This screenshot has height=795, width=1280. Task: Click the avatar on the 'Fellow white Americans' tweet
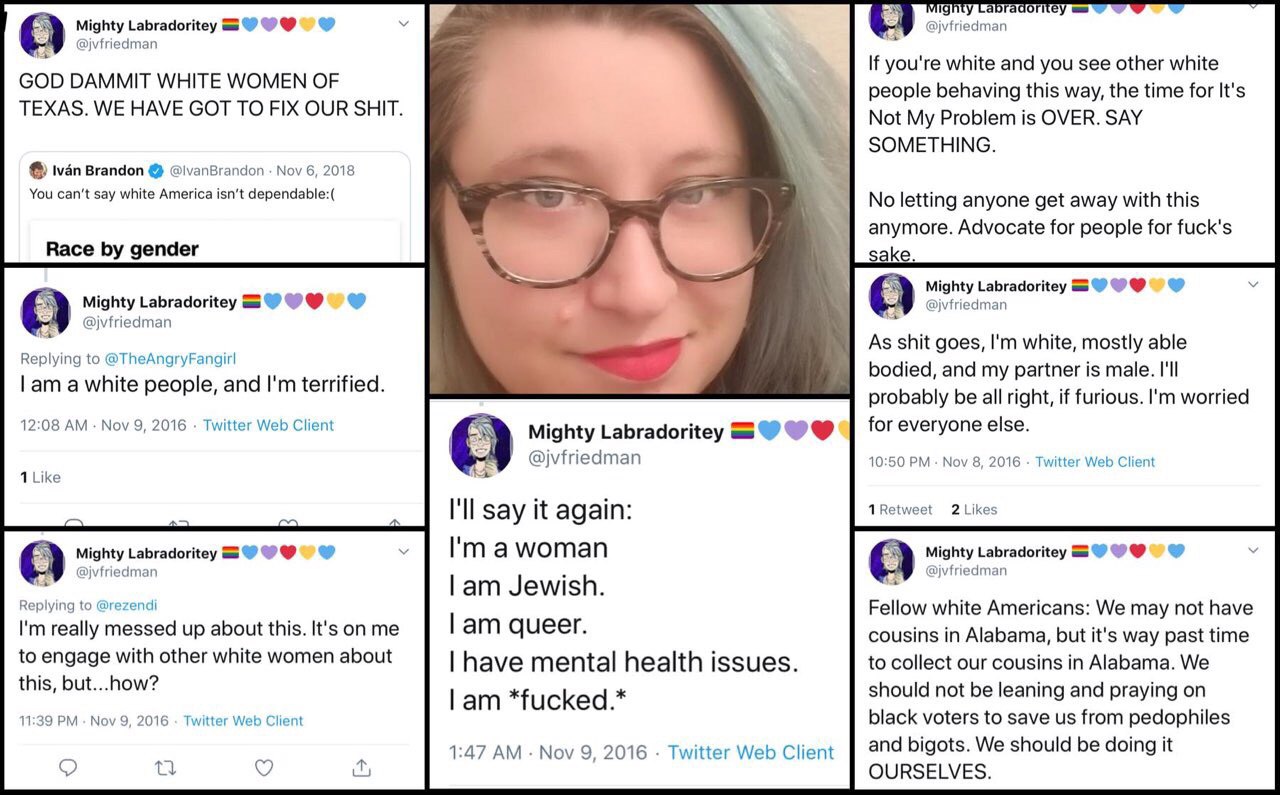click(891, 561)
